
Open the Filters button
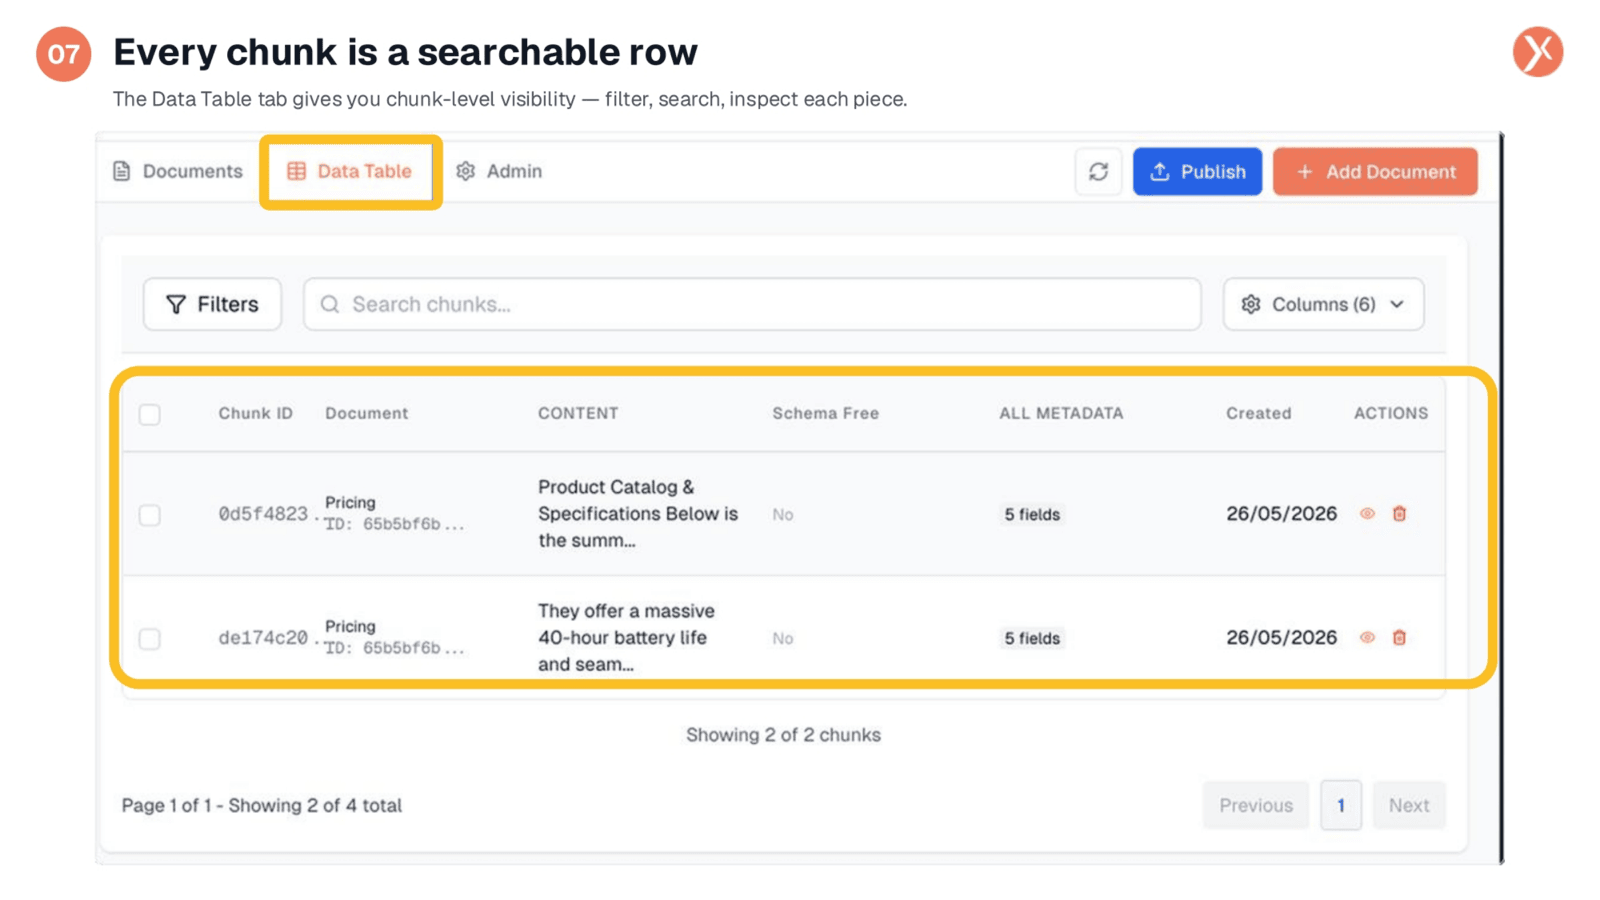212,304
